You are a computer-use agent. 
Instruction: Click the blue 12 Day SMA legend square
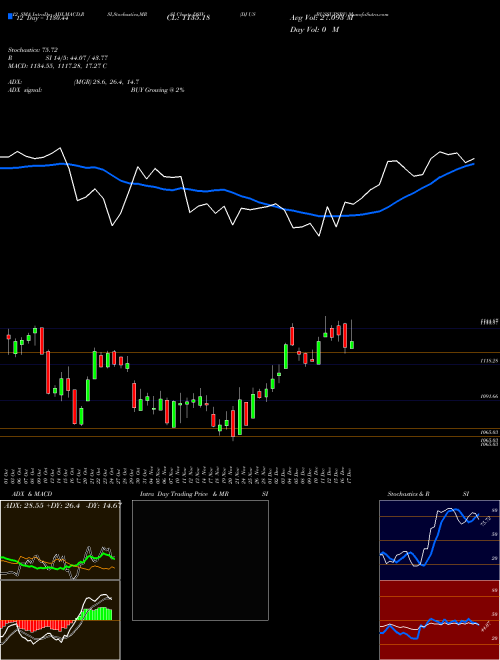(x=10, y=17)
